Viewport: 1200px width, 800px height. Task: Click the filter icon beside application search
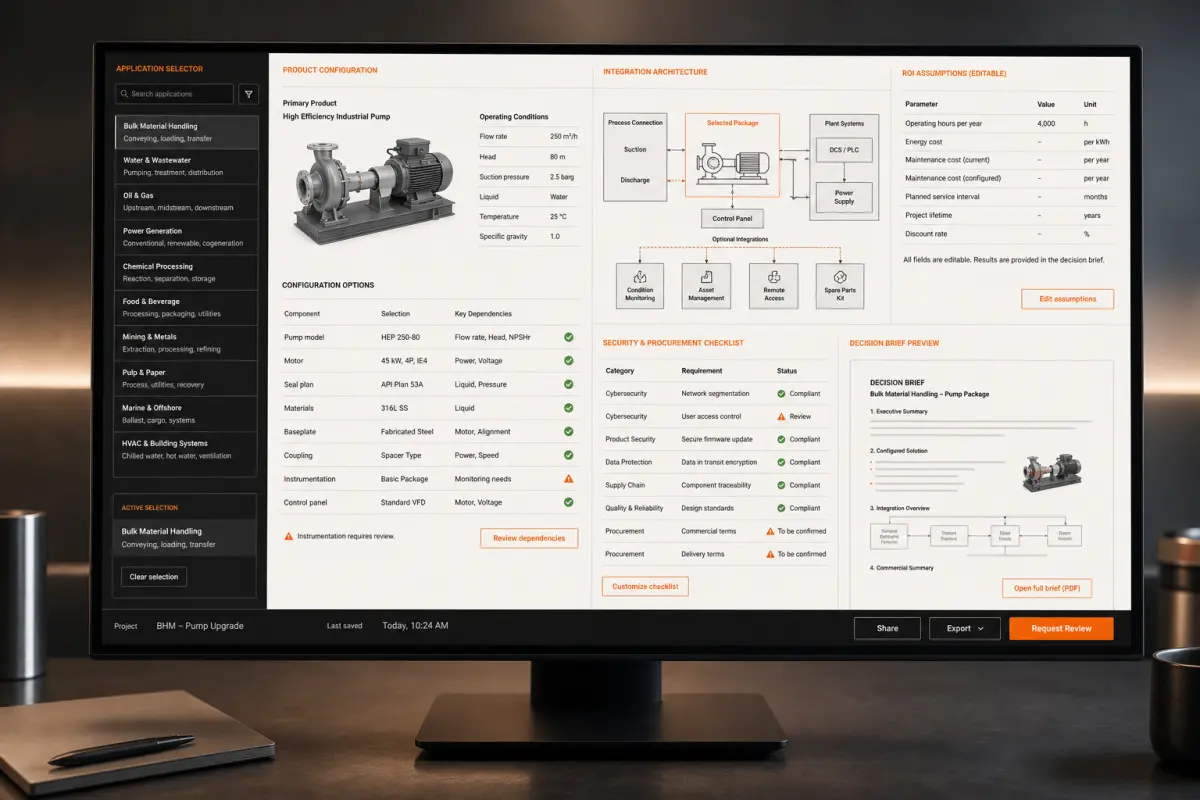point(249,94)
